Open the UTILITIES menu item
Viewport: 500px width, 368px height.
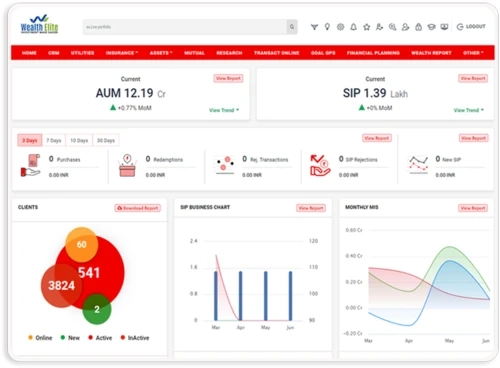click(82, 53)
